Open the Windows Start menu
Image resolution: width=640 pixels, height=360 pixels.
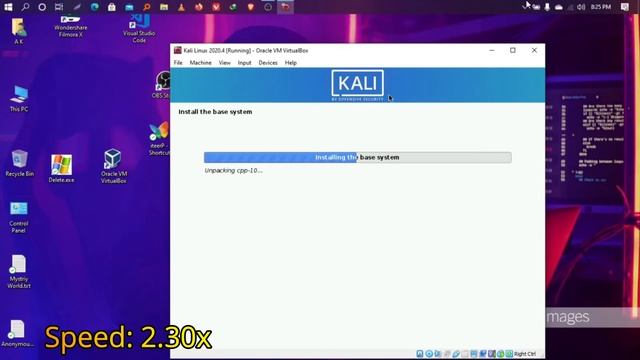point(8,7)
